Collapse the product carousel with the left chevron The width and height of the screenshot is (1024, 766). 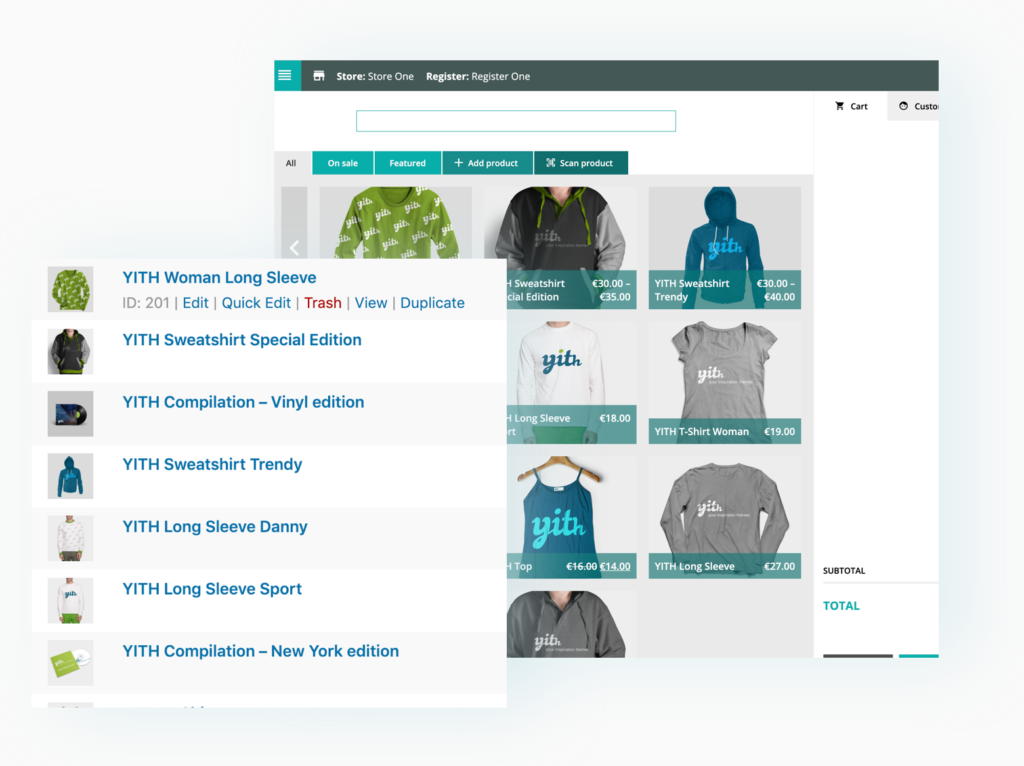pos(294,248)
